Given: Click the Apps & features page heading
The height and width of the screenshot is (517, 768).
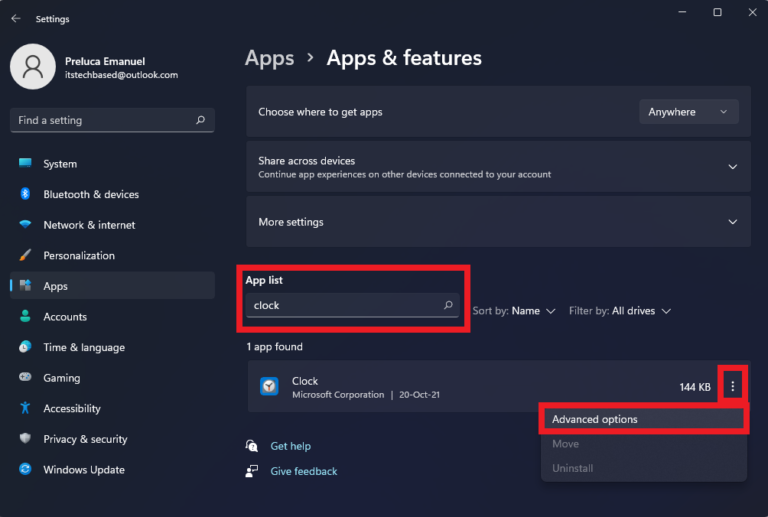Looking at the screenshot, I should coord(404,58).
